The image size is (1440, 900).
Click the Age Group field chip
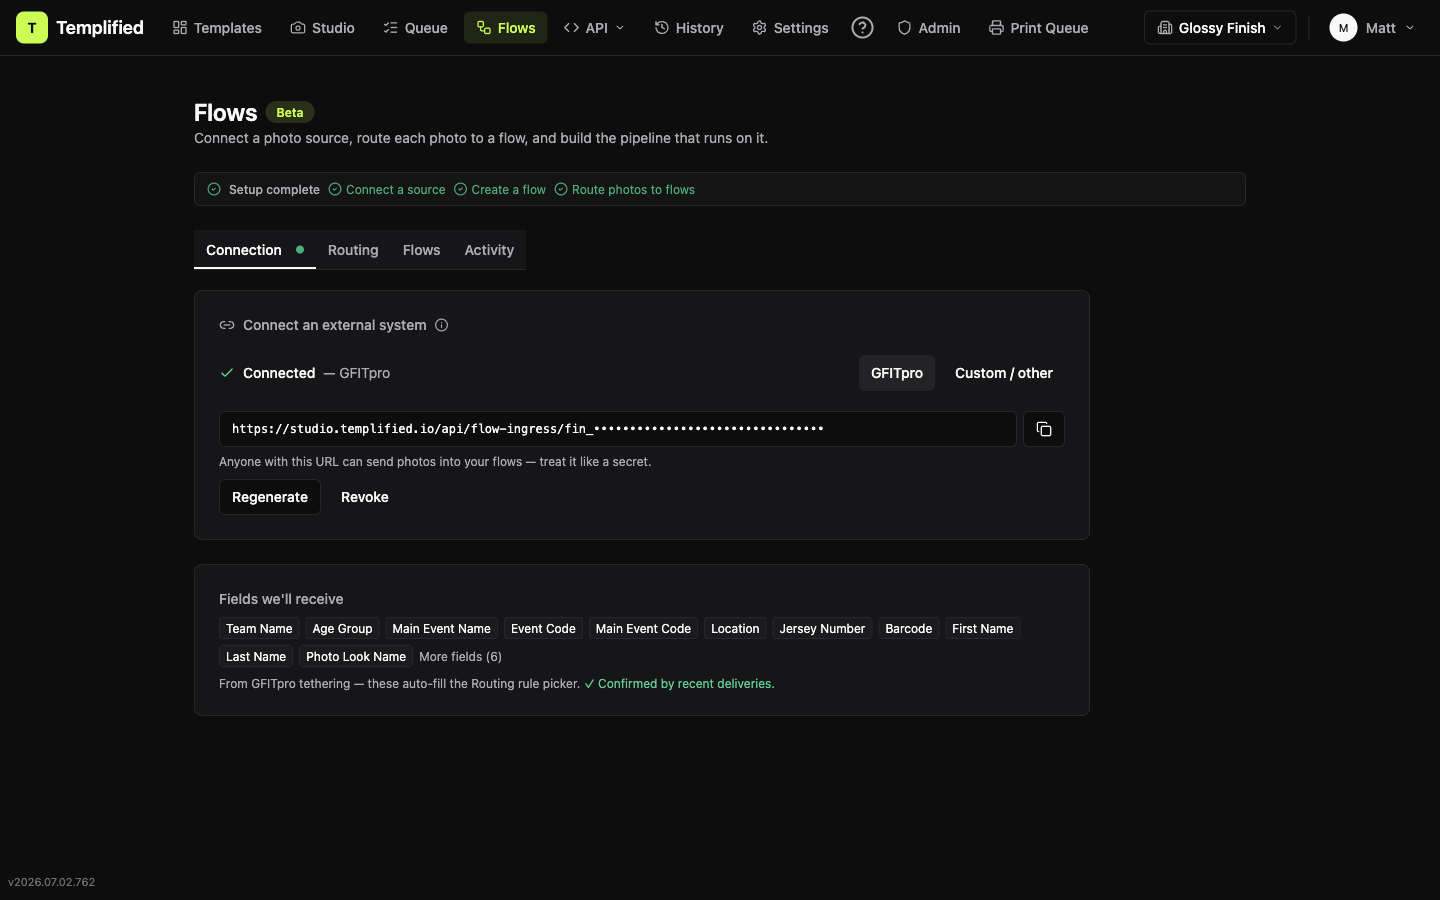(x=342, y=629)
